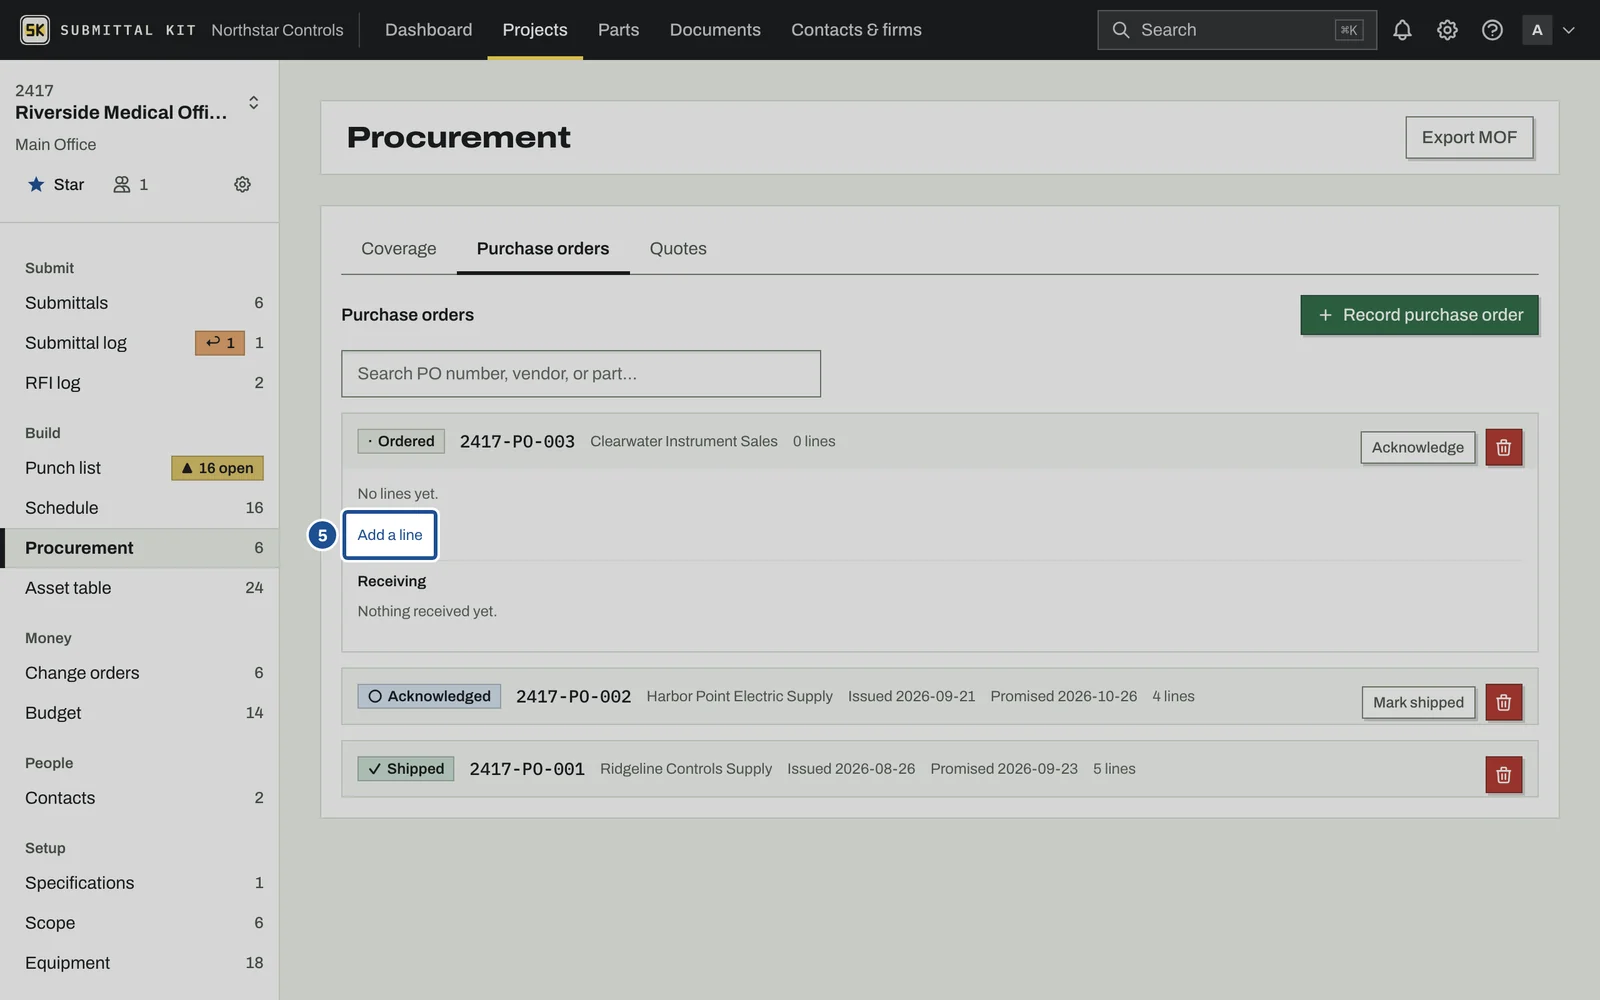Open global settings gear in top bar
The width and height of the screenshot is (1600, 1000).
[1447, 30]
